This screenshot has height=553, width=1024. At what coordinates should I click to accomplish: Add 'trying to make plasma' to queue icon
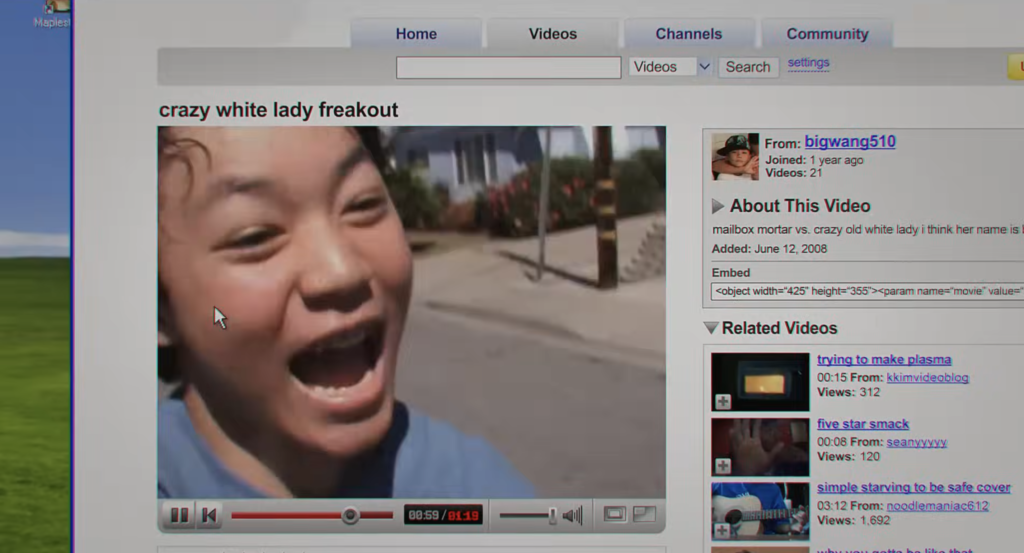tap(722, 402)
